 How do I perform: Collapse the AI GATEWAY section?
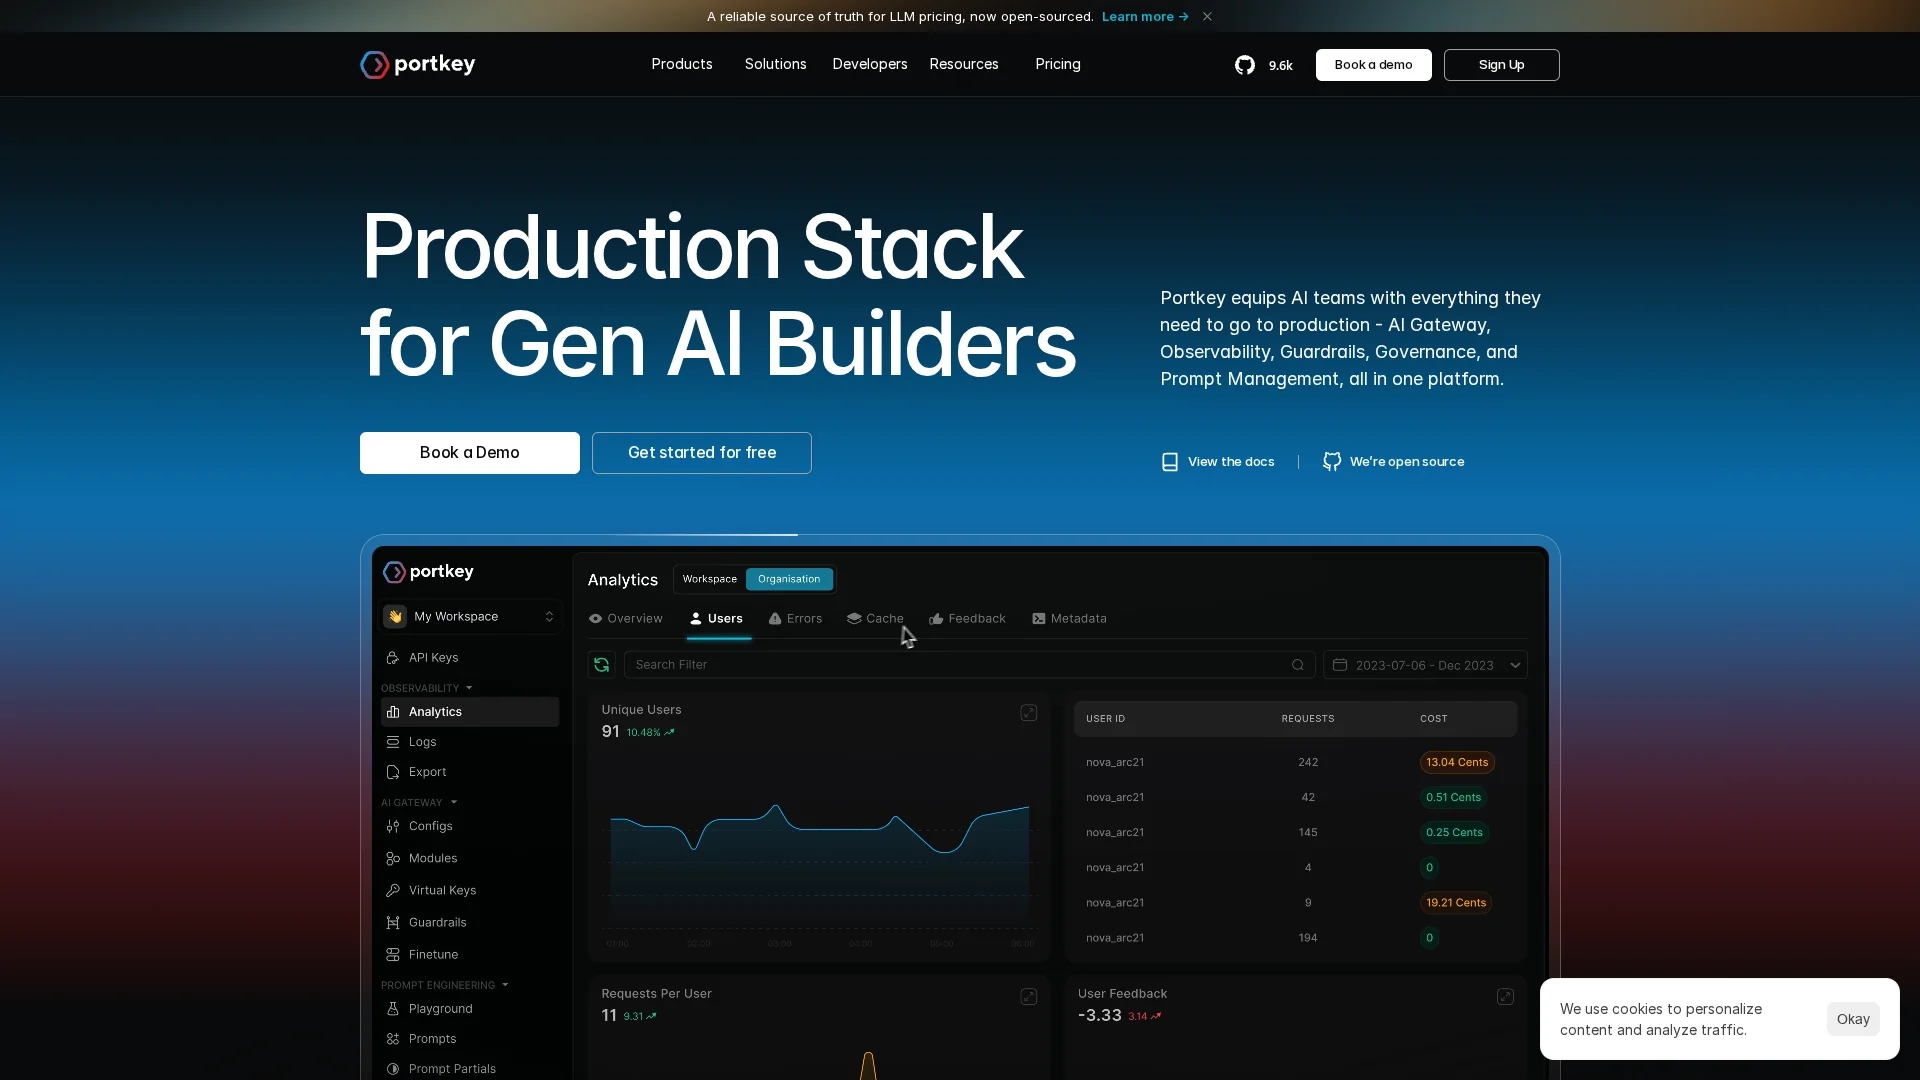point(419,802)
